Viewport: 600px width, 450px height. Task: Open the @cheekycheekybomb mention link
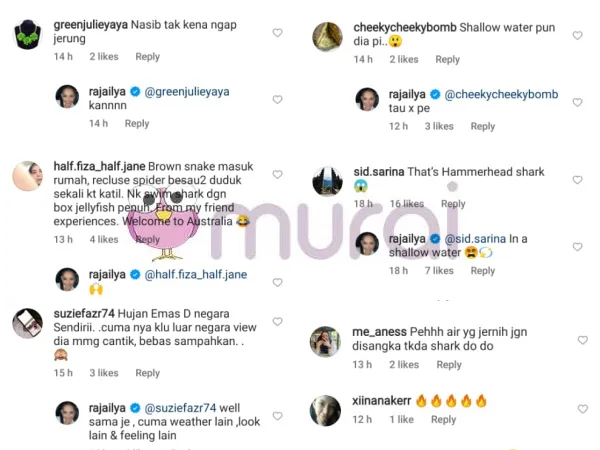pos(501,95)
